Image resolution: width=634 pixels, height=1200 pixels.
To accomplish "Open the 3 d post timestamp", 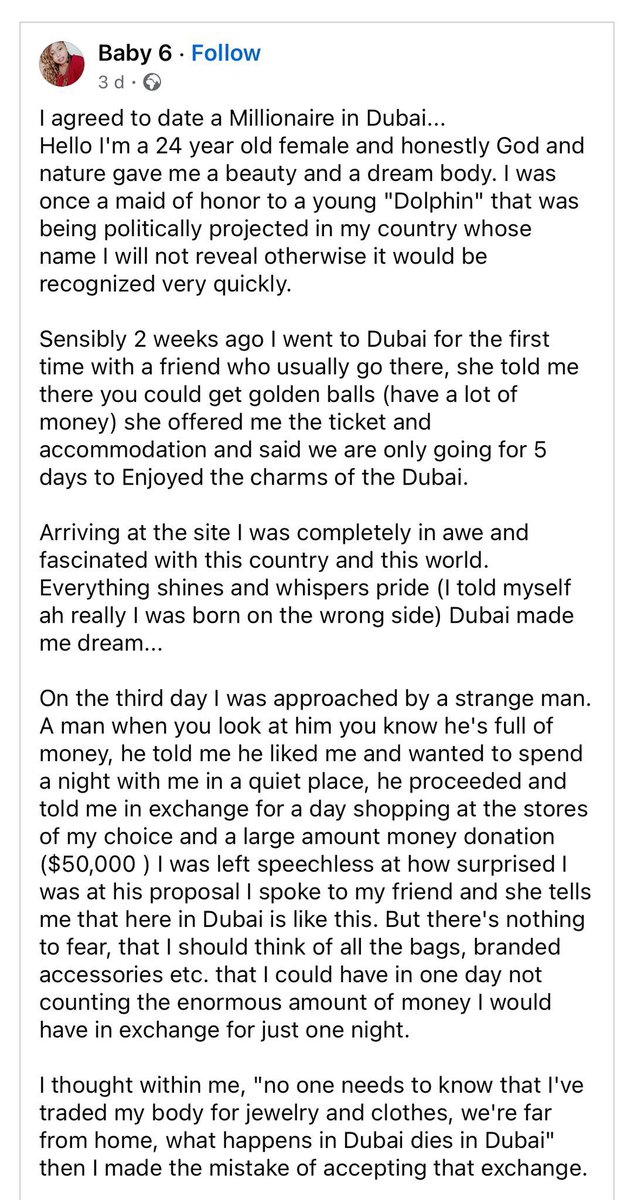I will 110,82.
